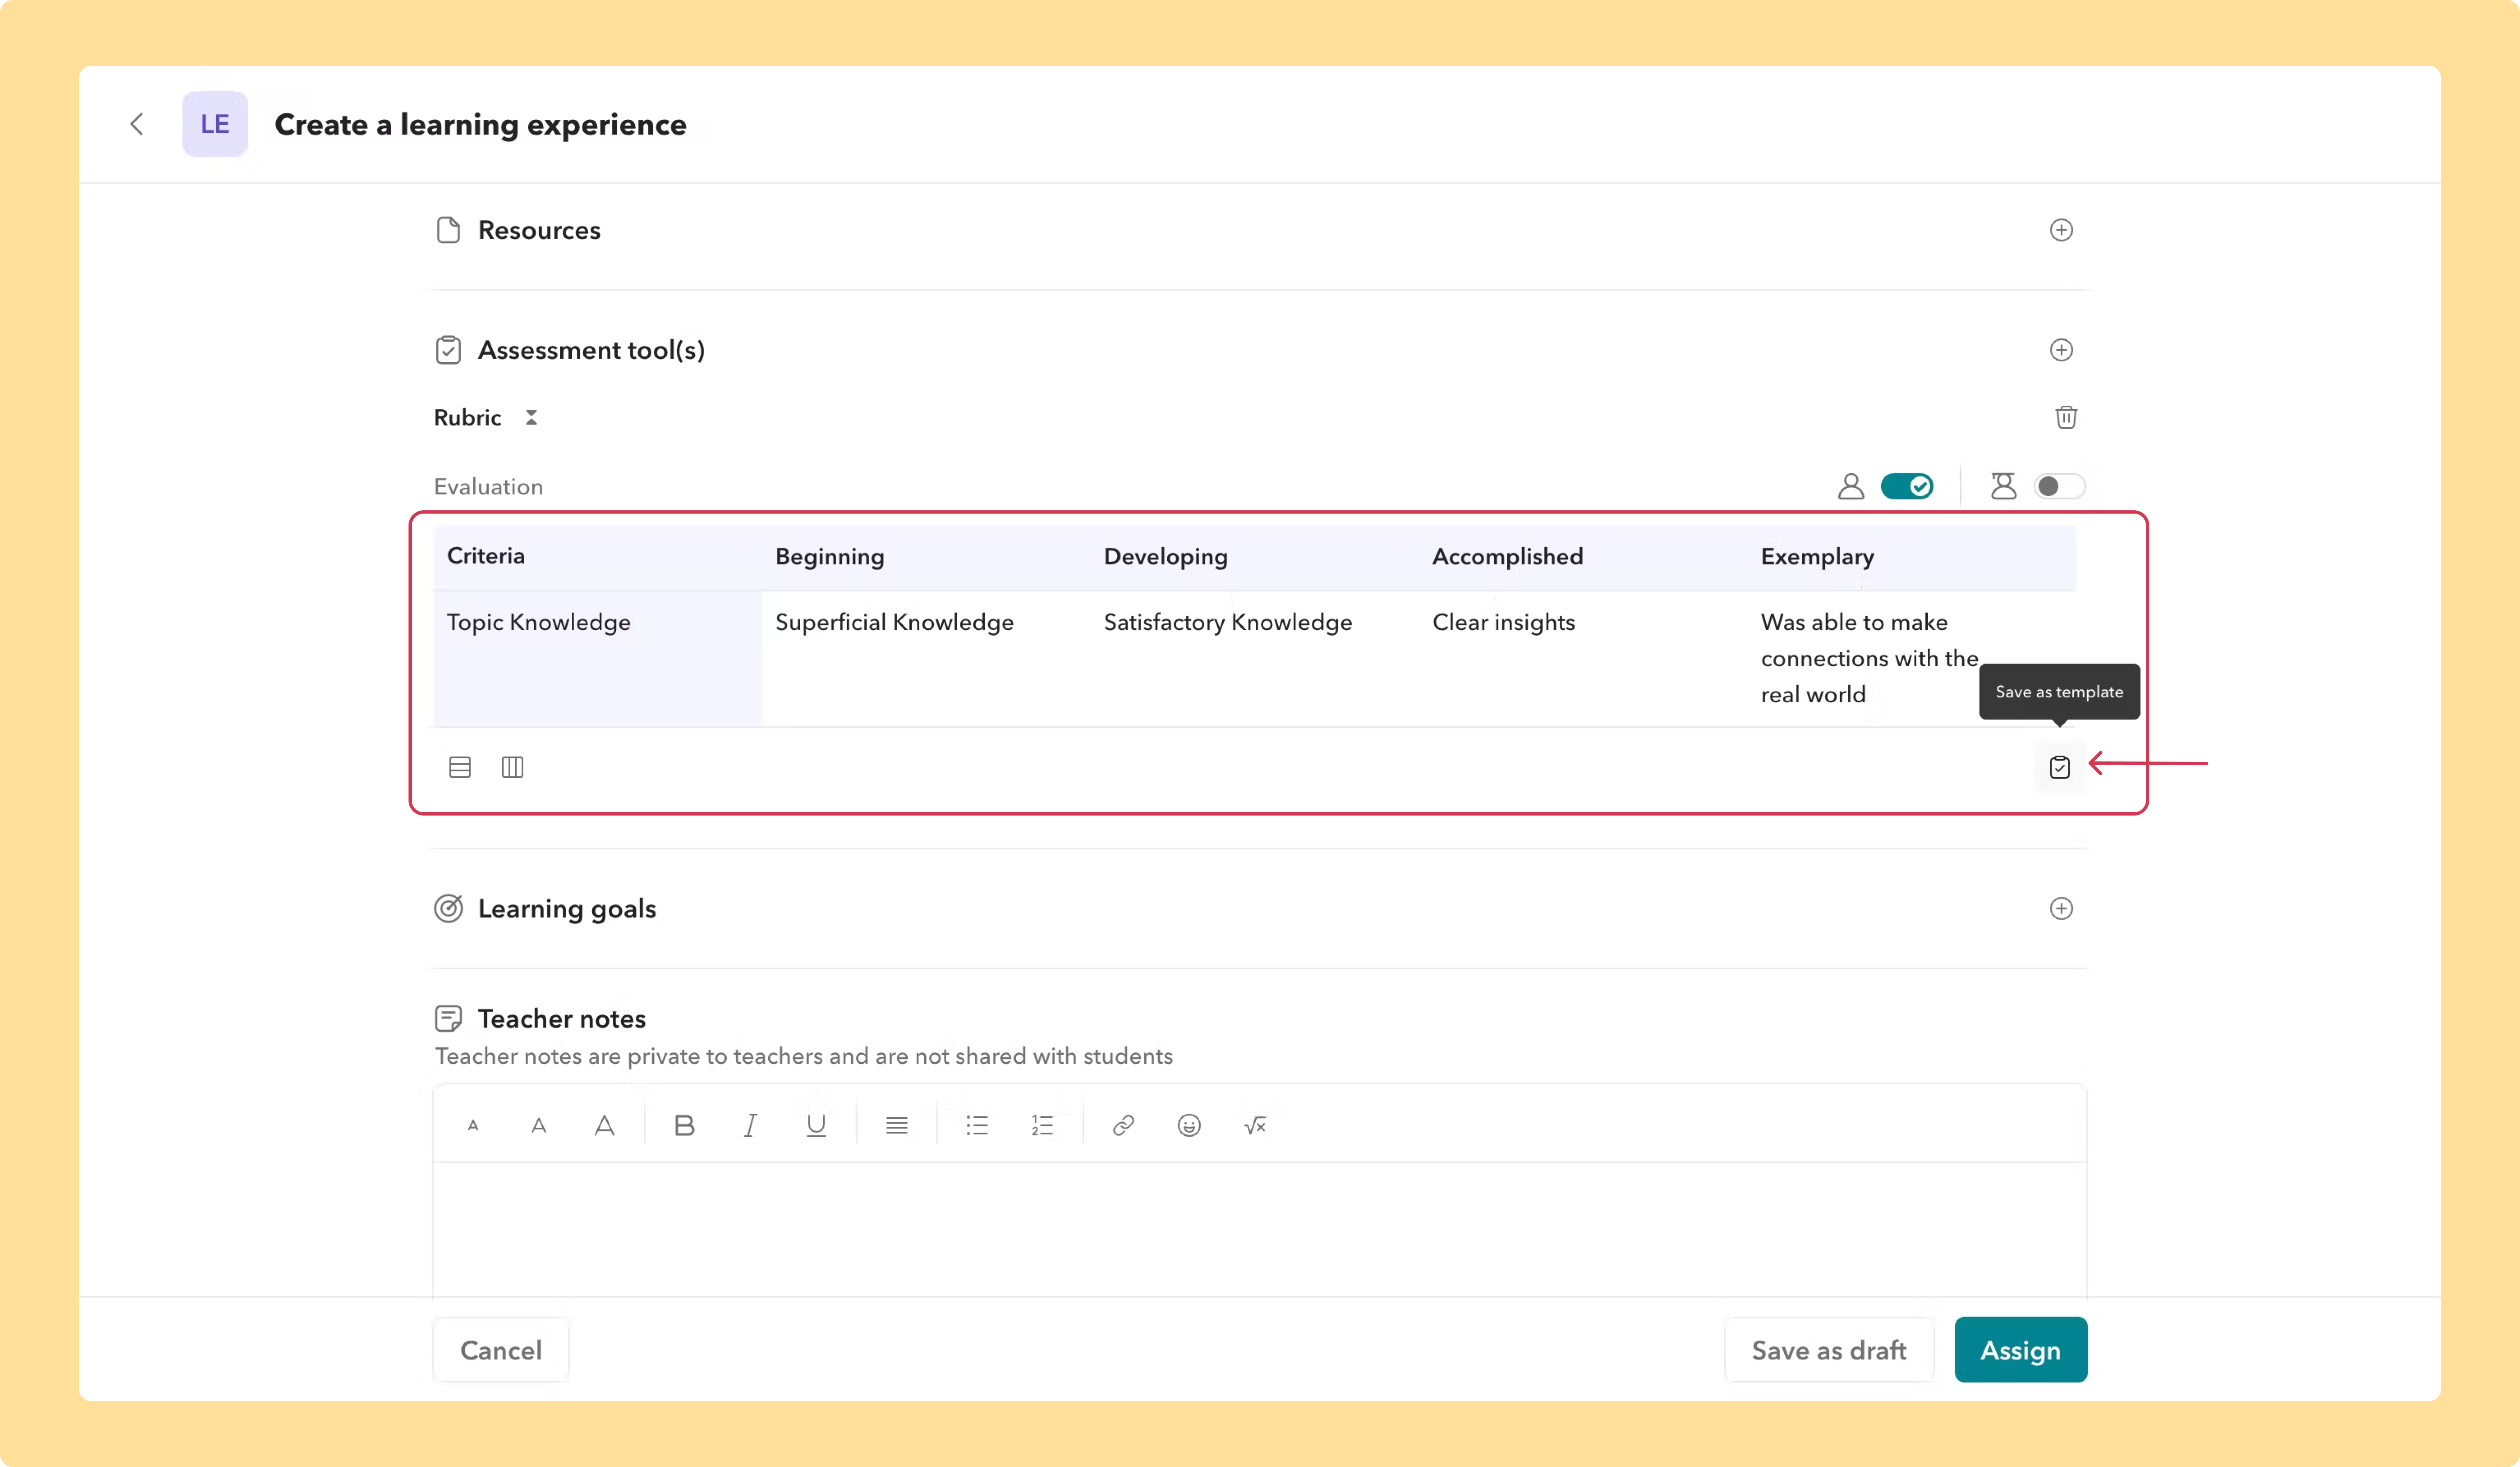Screen dimensions: 2520x1467
Task: Edit the Topic Knowledge criteria cell
Action: pyautogui.click(x=597, y=658)
